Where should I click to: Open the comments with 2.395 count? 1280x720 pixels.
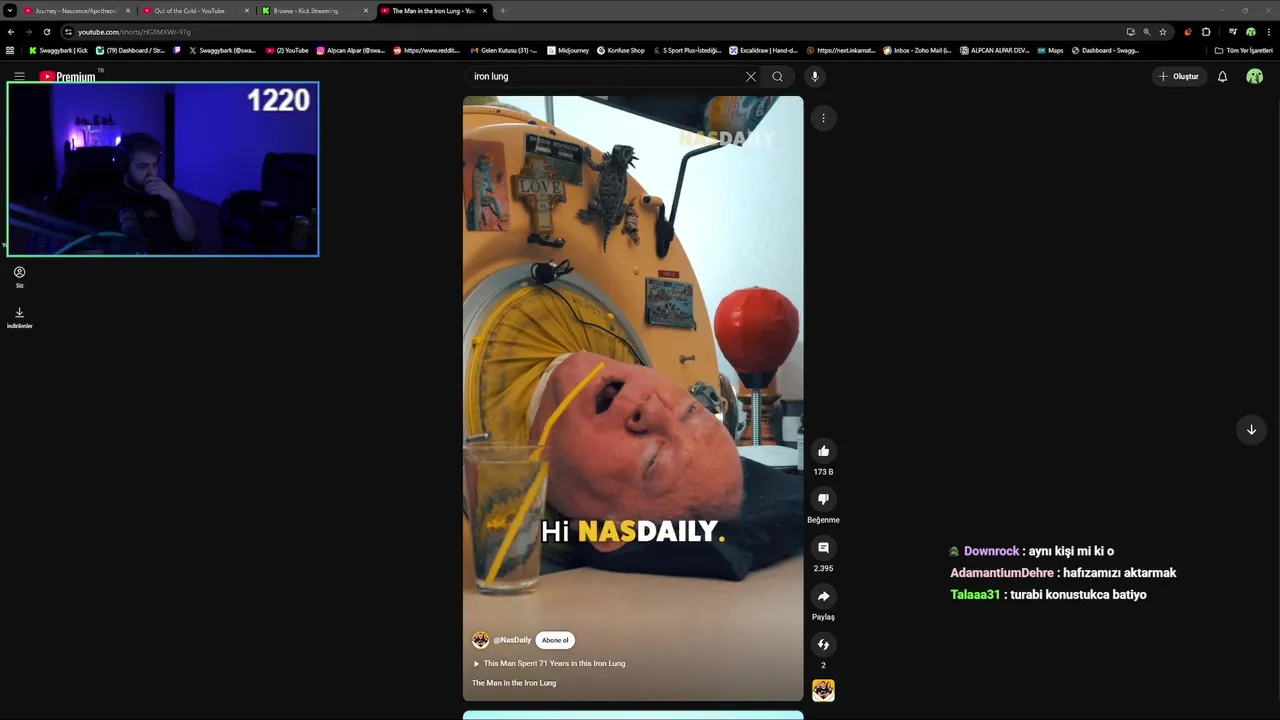point(823,548)
